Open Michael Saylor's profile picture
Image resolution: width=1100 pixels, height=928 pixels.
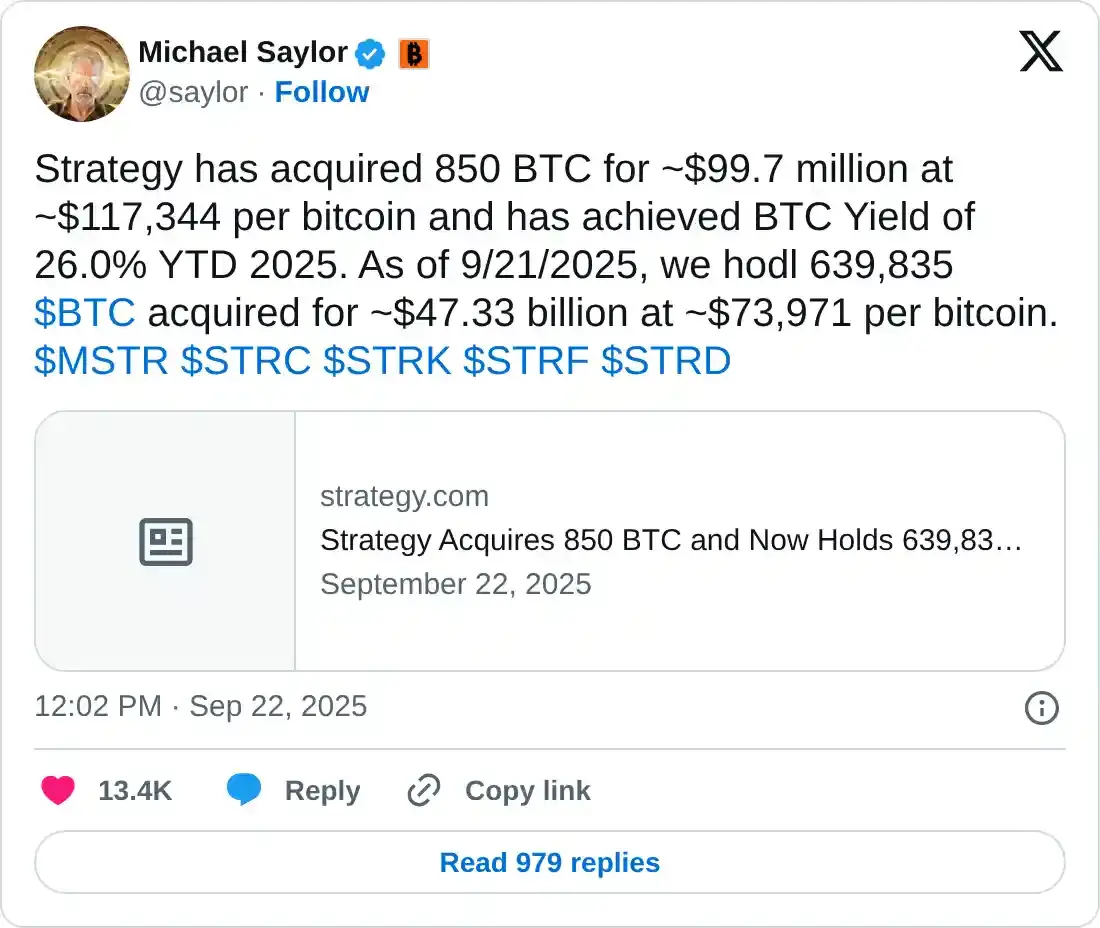click(81, 73)
